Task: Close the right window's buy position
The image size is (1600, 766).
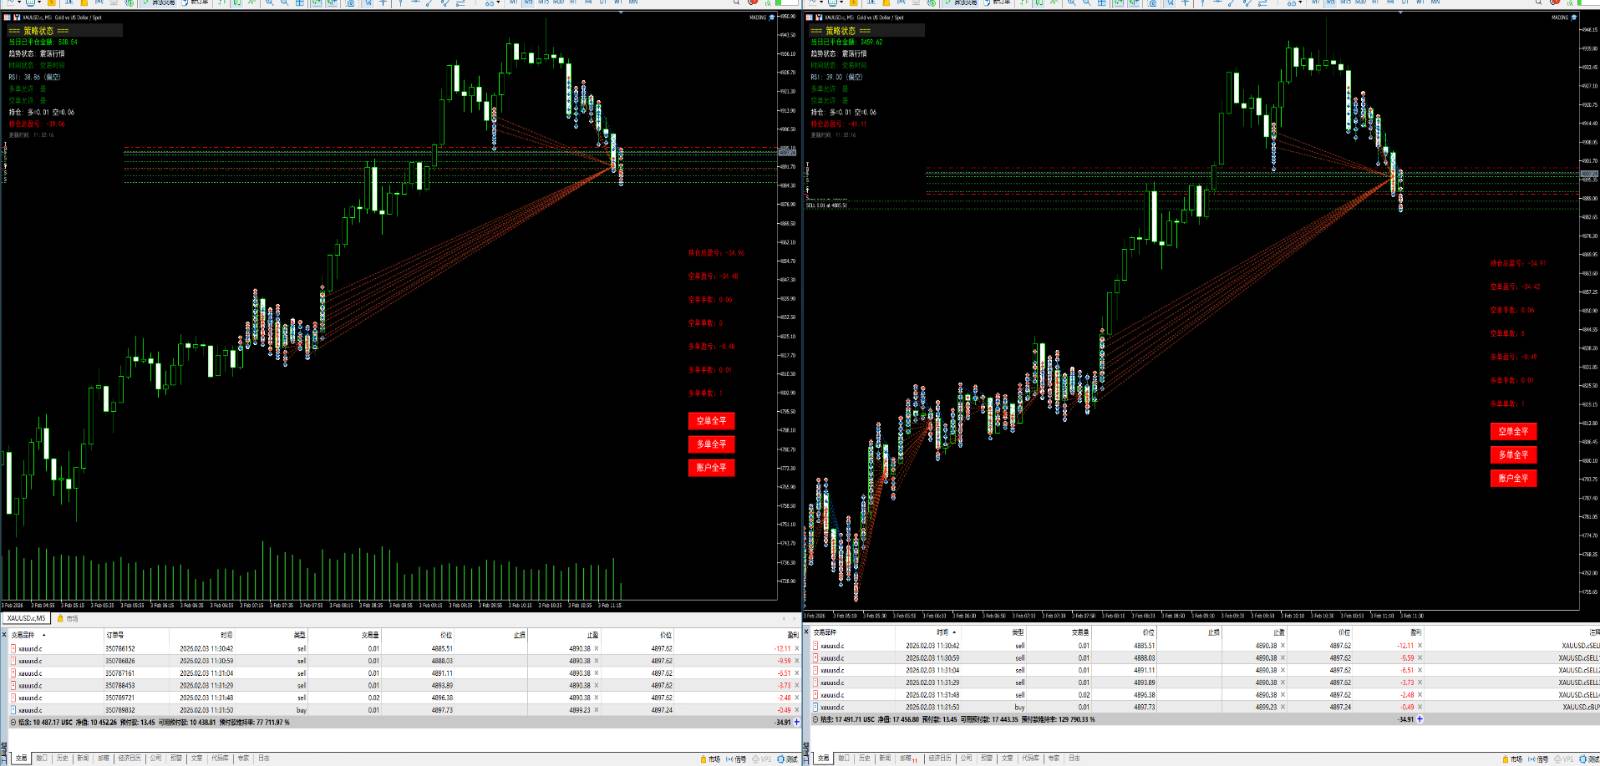Action: coord(1419,706)
